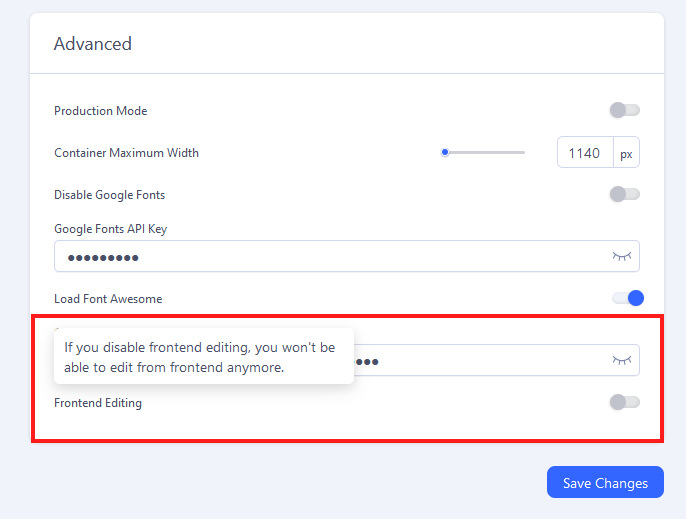686x519 pixels.
Task: Enable Production Mode toggle
Action: [624, 110]
